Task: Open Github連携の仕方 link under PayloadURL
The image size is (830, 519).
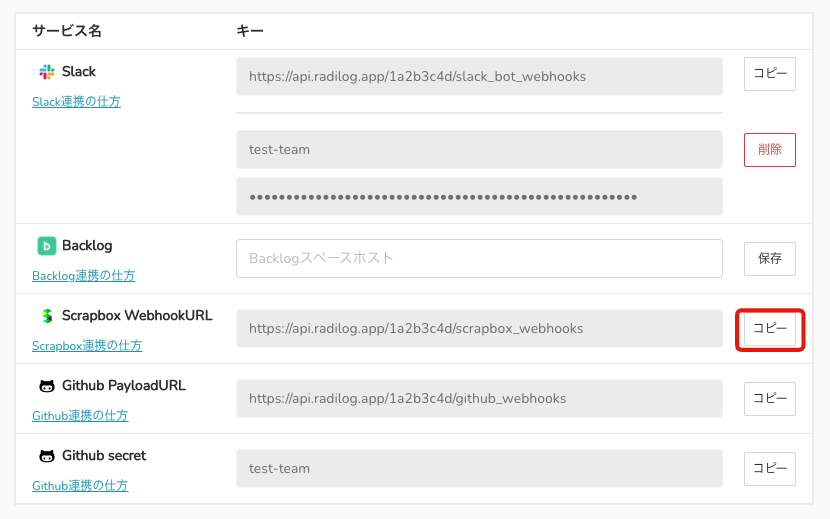Action: pos(80,416)
